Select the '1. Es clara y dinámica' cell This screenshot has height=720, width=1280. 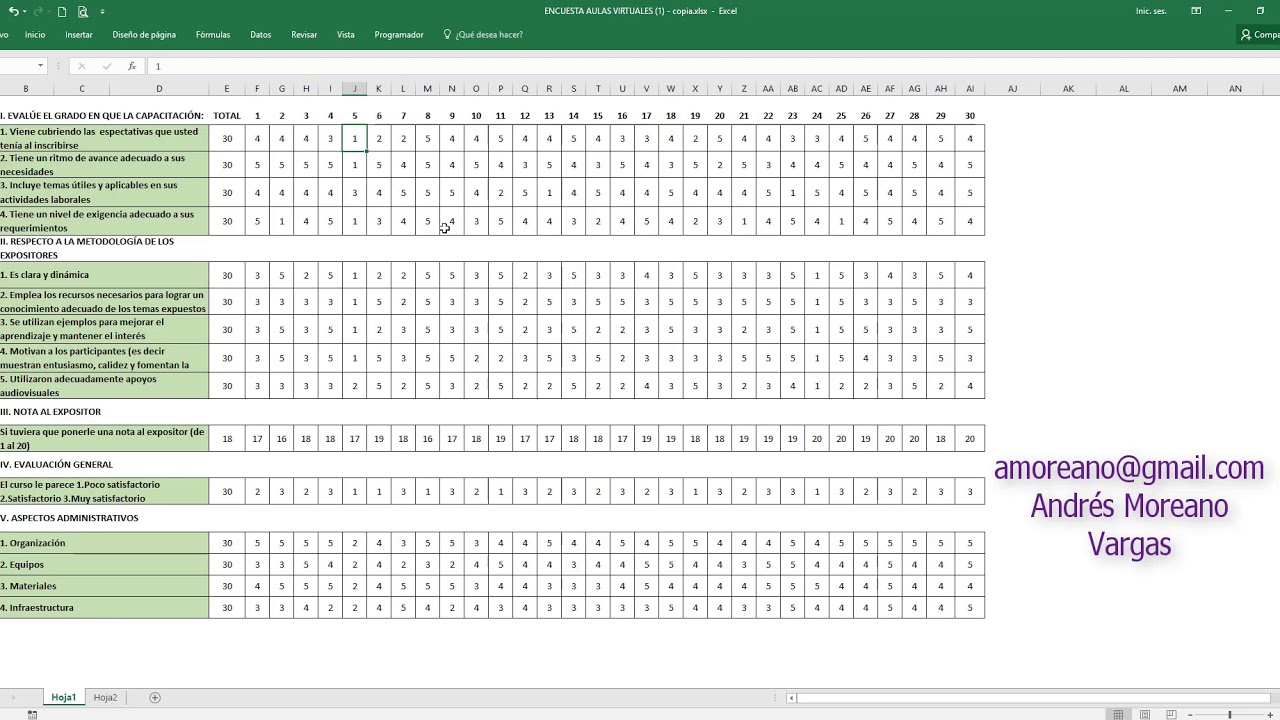click(104, 275)
